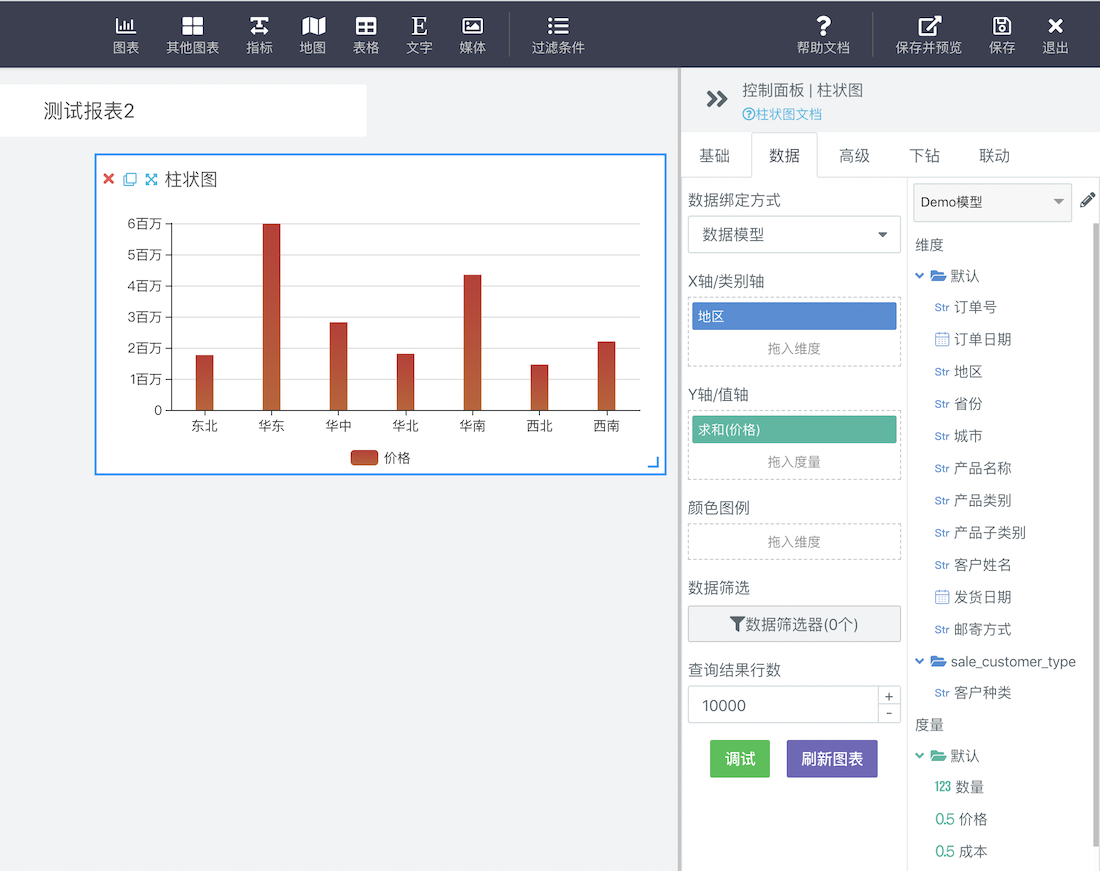Switch to the 数据 tab

tap(784, 156)
